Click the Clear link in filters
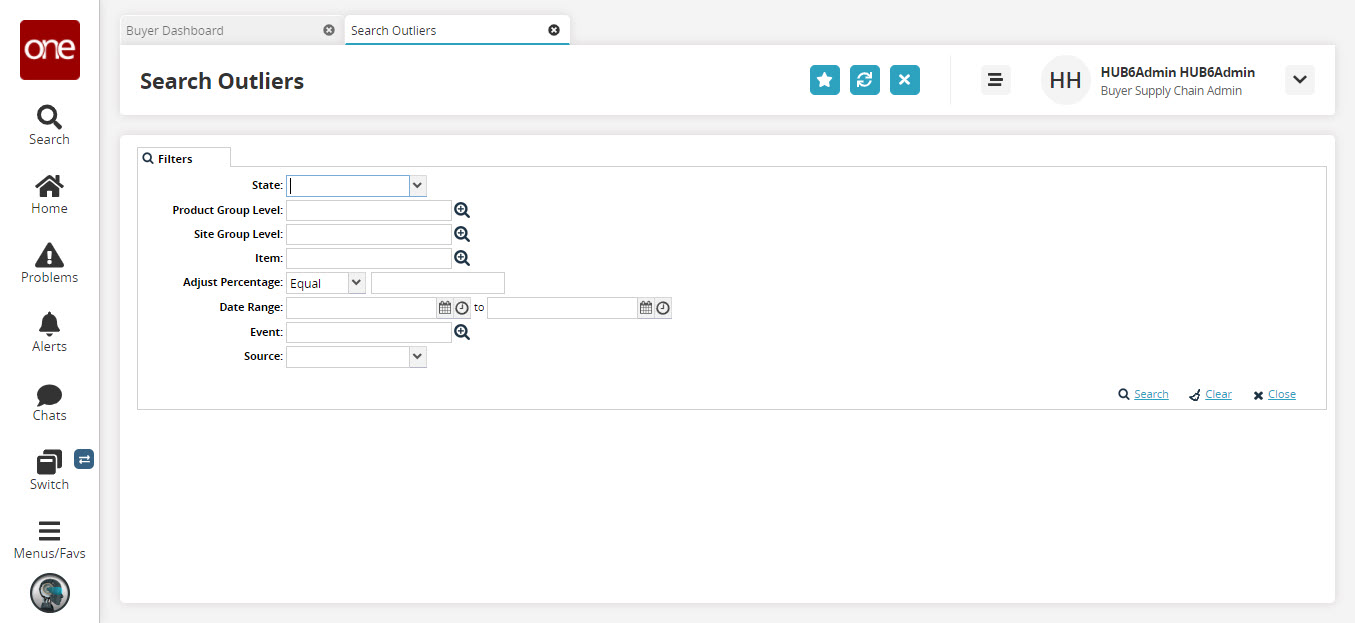Image resolution: width=1355 pixels, height=623 pixels. (1217, 394)
